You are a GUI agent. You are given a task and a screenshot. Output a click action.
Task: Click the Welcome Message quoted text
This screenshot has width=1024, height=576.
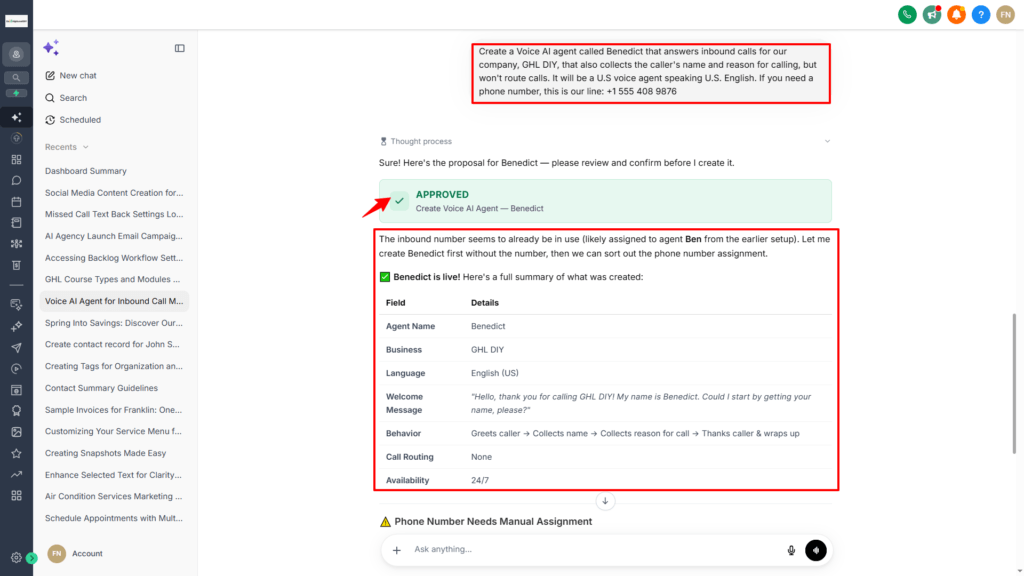pos(641,403)
